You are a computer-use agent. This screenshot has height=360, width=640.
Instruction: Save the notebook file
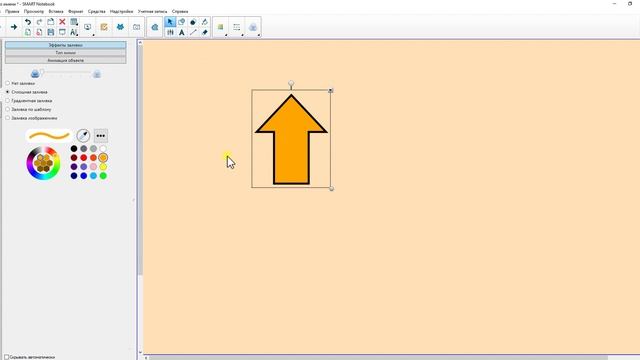pos(51,32)
